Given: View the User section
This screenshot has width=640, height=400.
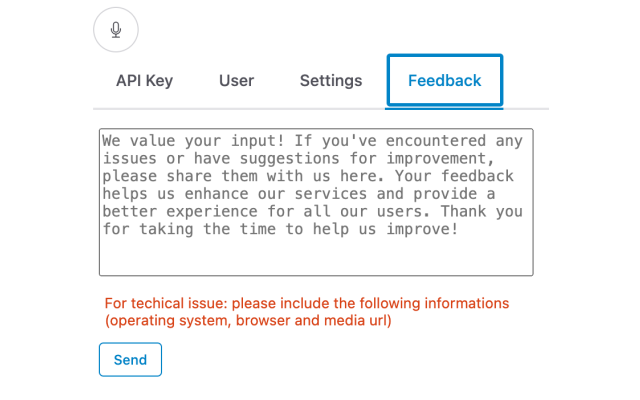Looking at the screenshot, I should coord(236,81).
